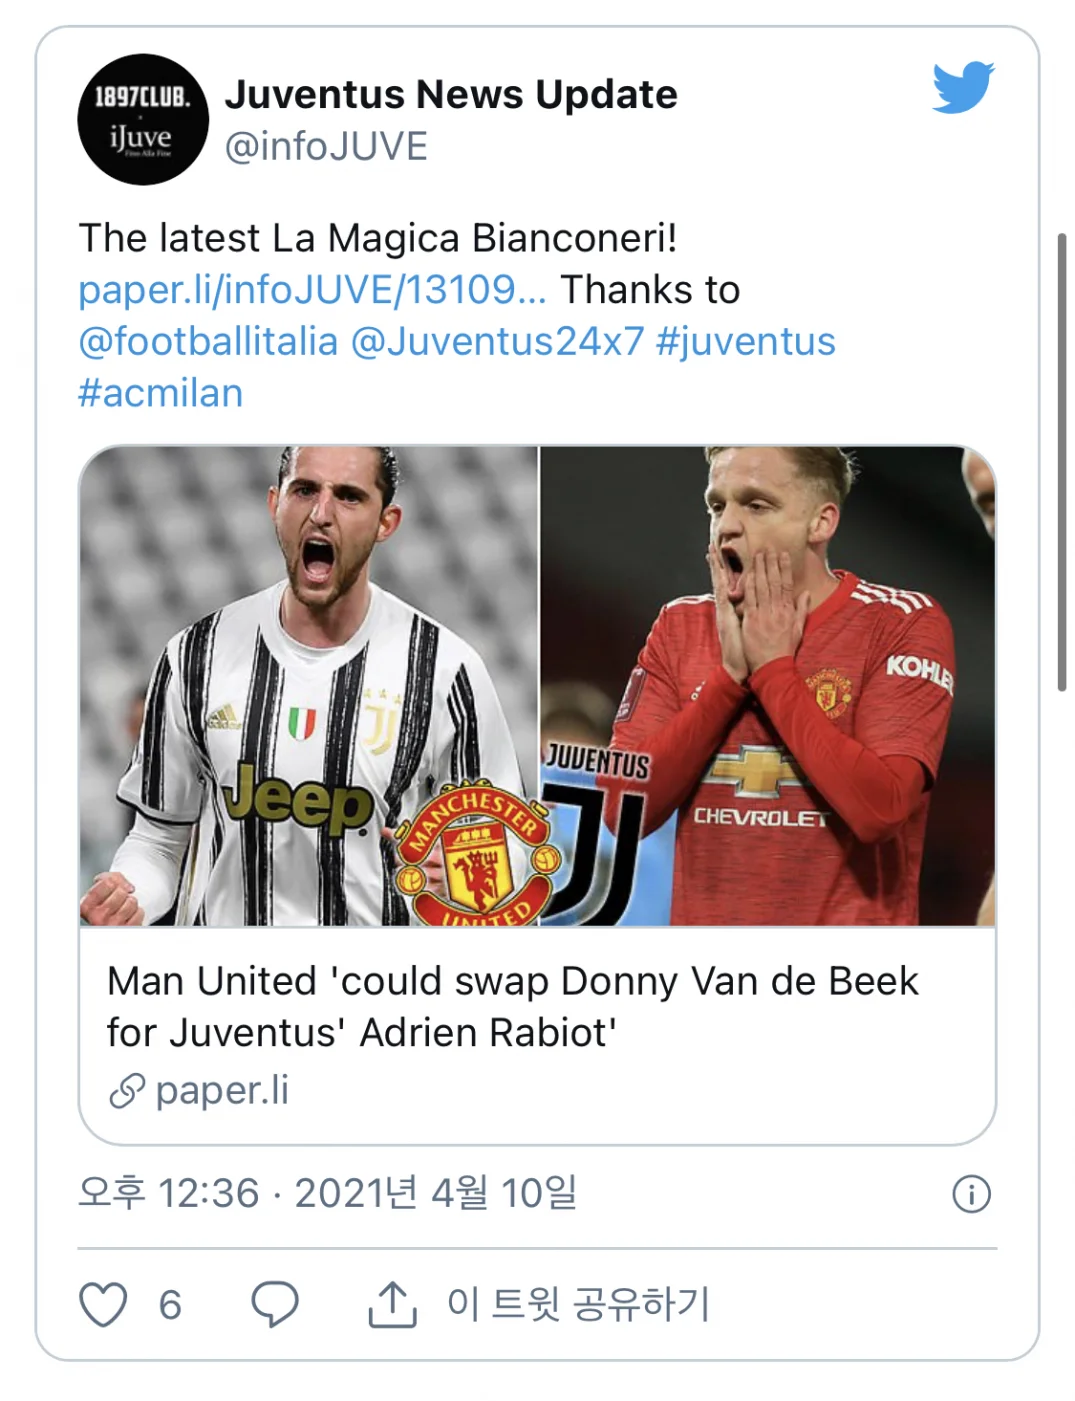Viewport: 1075px width, 1401px height.
Task: Open the paper.li/infoJUVE link in tweet
Action: coord(312,290)
